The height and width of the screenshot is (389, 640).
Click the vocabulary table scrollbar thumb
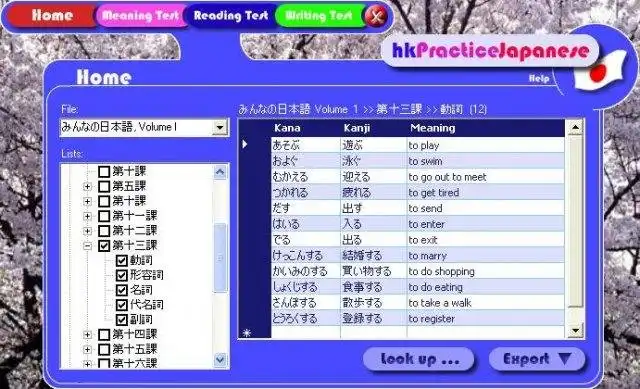[575, 221]
